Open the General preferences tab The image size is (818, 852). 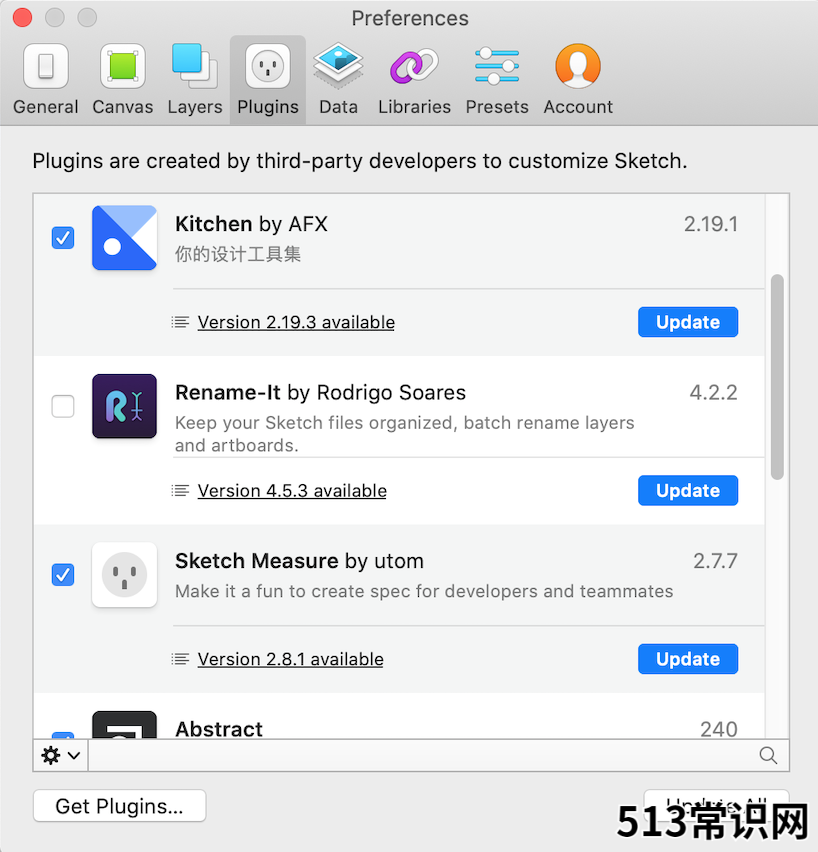pyautogui.click(x=46, y=80)
